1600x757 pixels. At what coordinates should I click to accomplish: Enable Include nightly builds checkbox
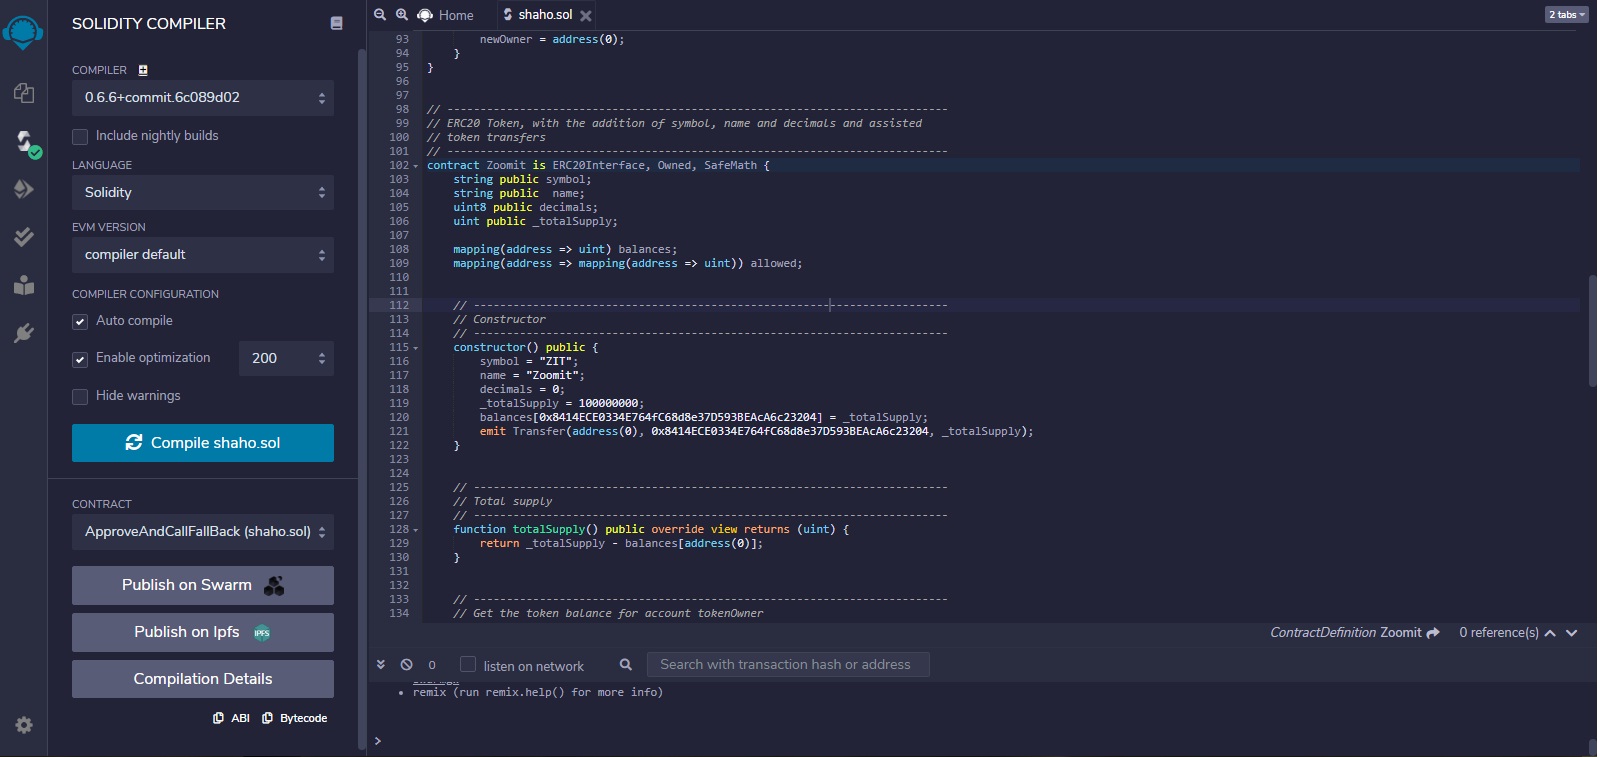point(80,136)
